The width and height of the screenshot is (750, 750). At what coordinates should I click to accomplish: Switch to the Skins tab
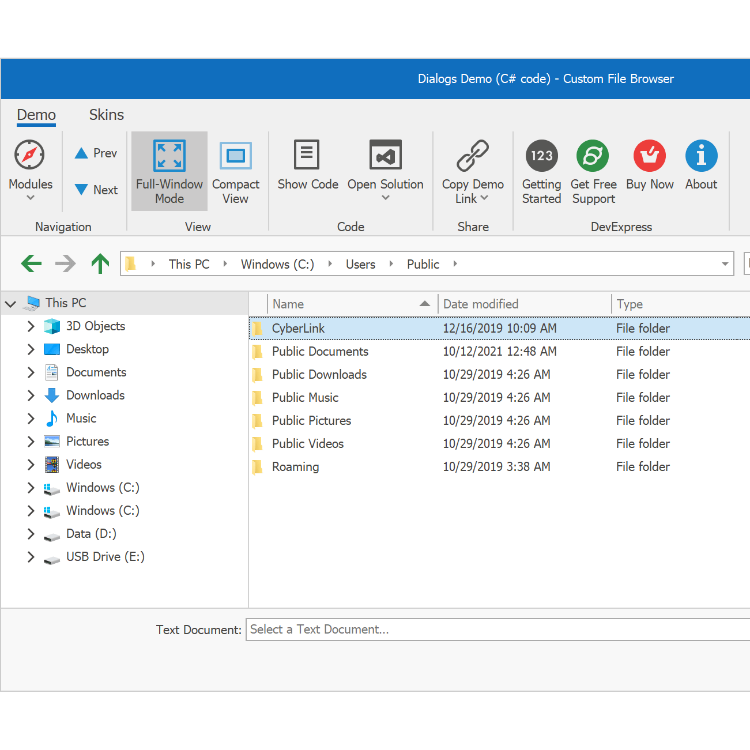pyautogui.click(x=106, y=115)
